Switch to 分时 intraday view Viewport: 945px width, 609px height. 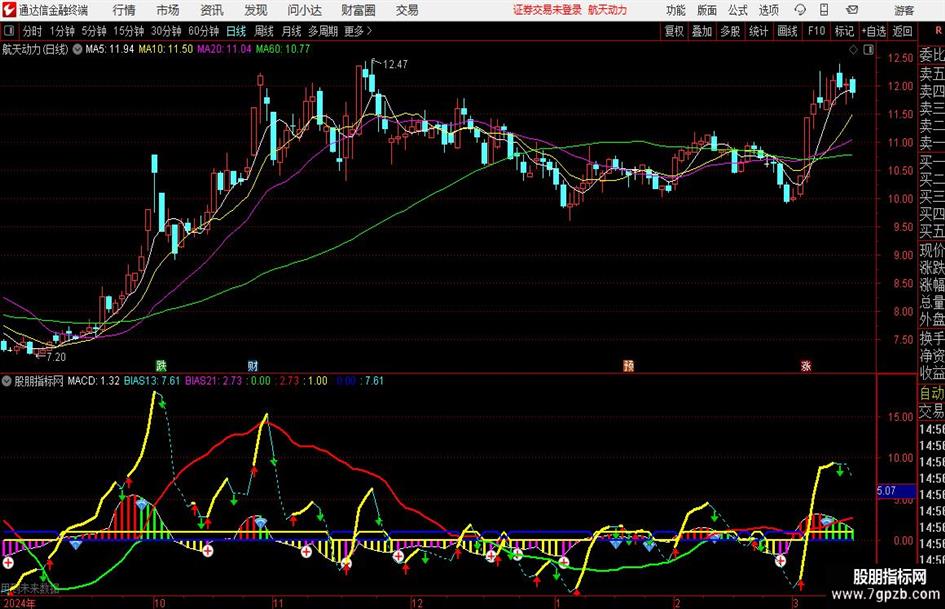(33, 31)
